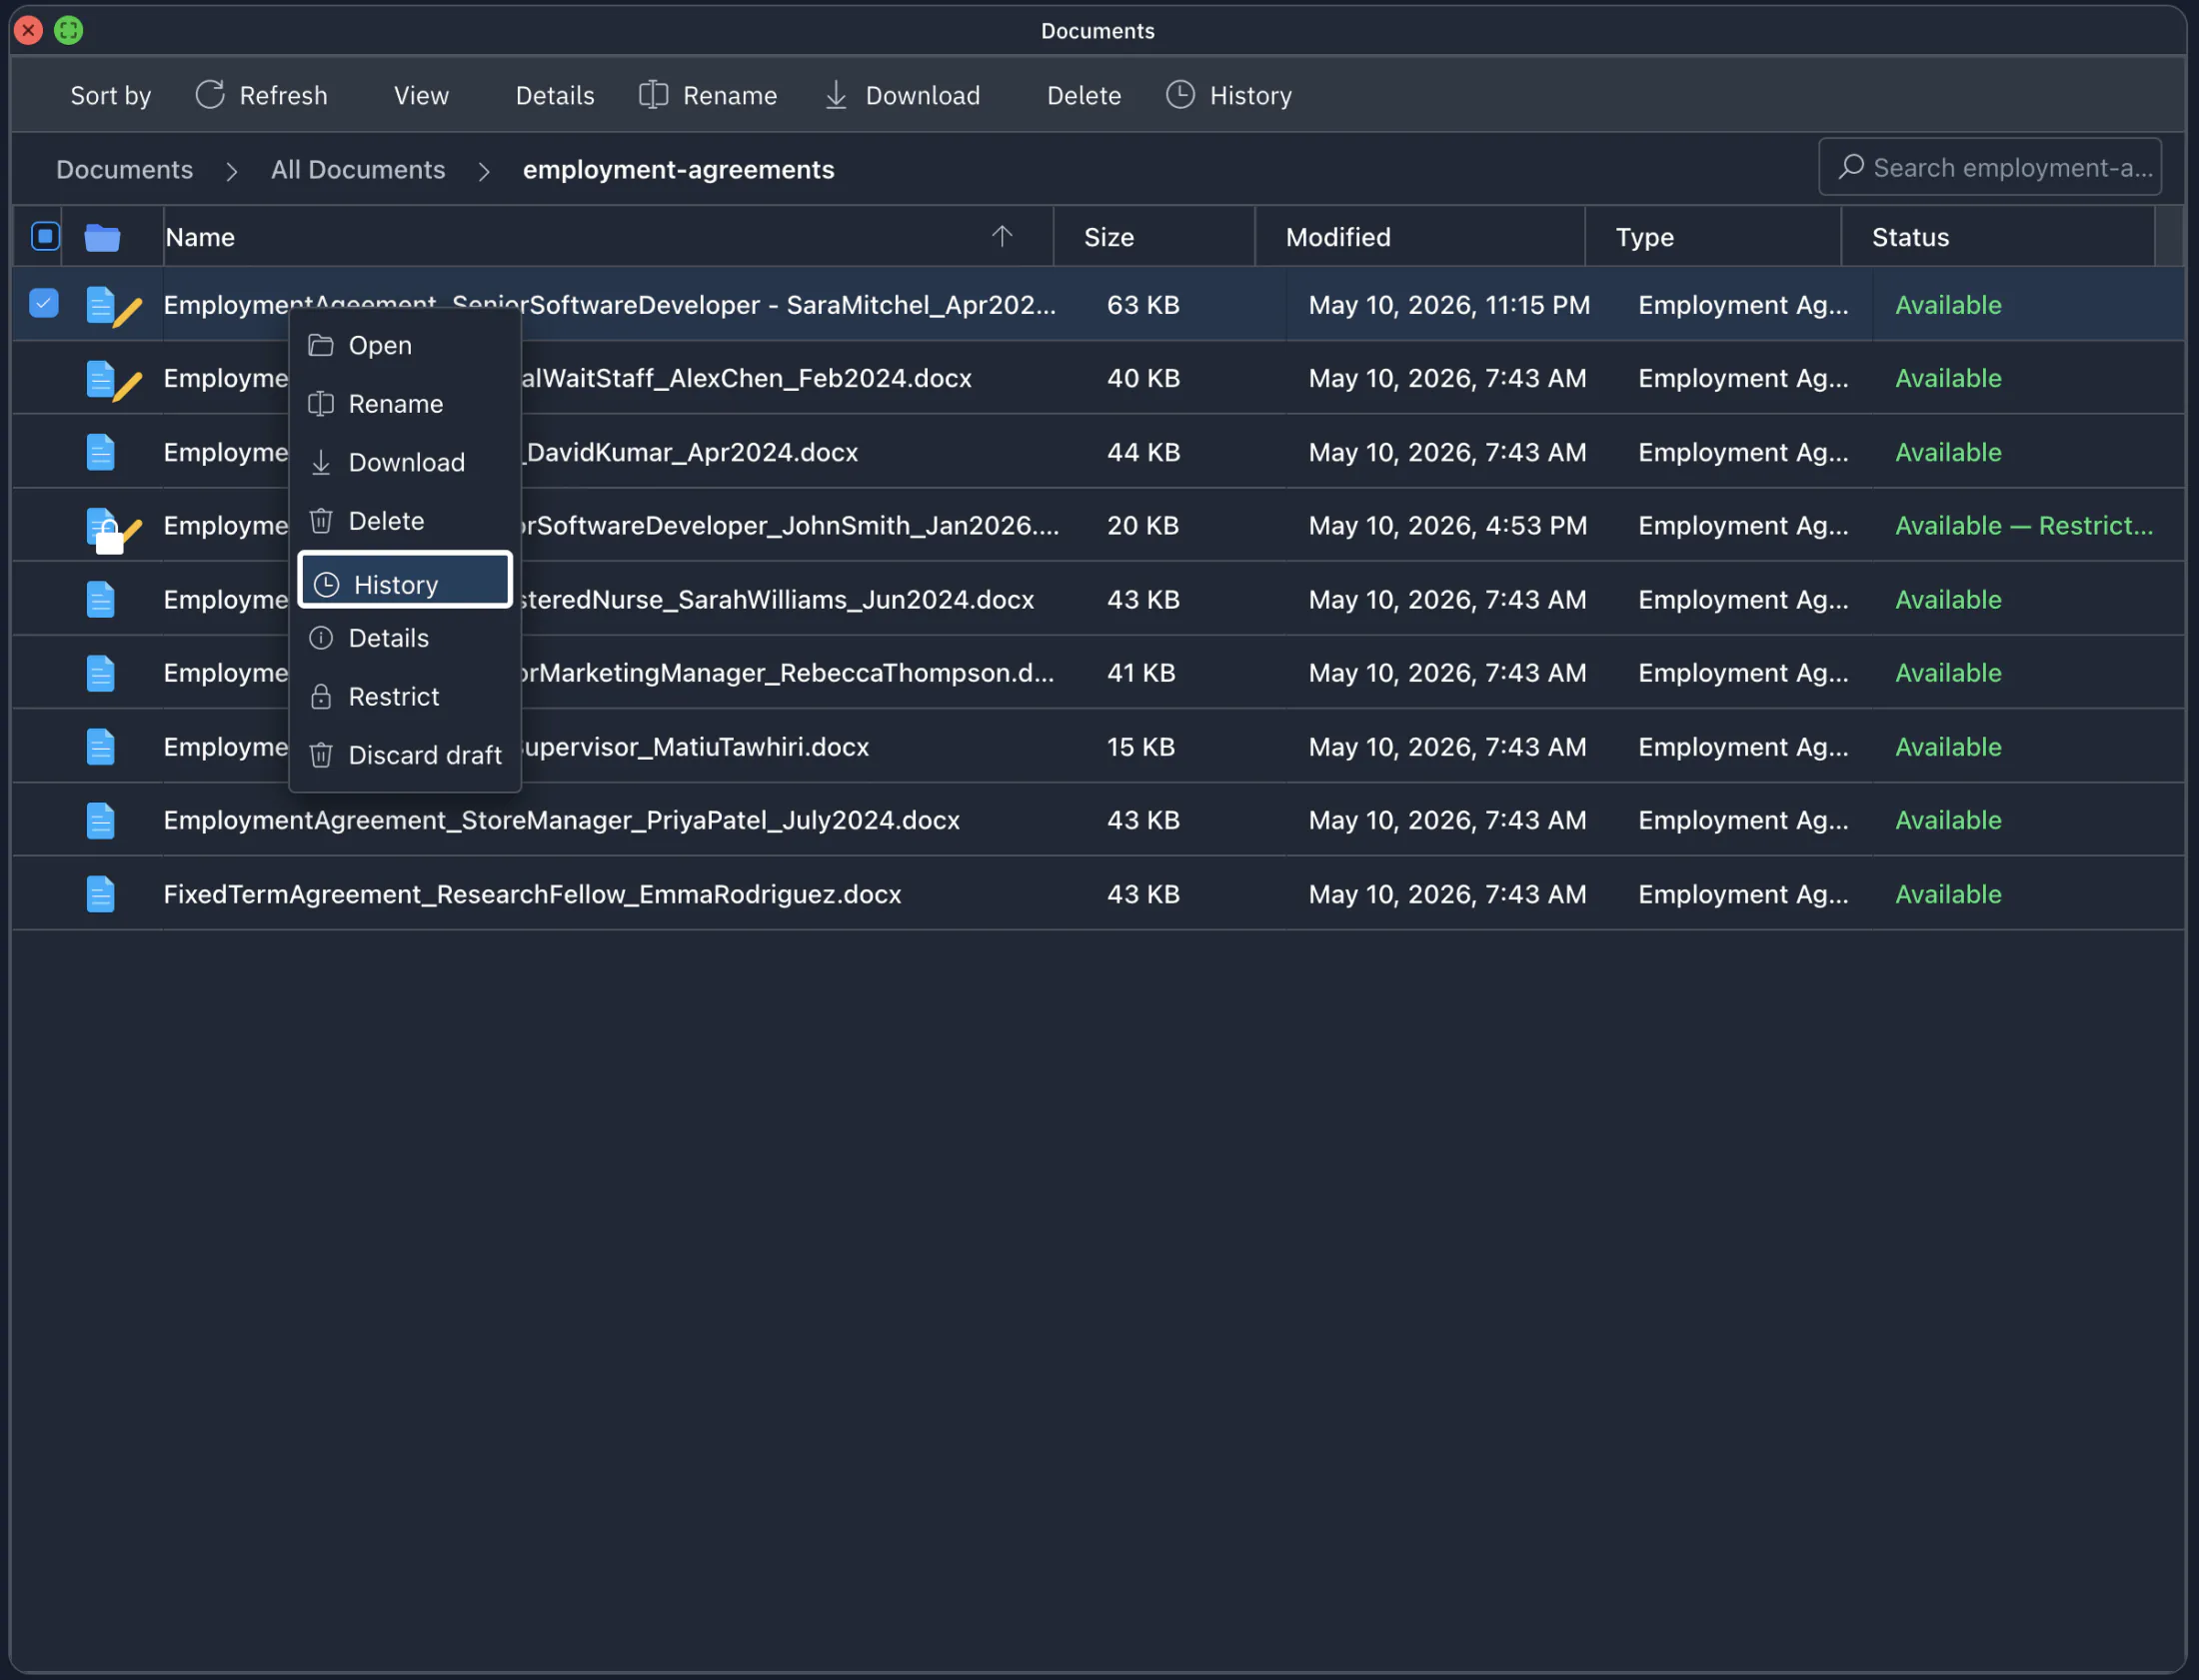Sort by the Type column header
The height and width of the screenshot is (1680, 2199).
[x=1713, y=237]
